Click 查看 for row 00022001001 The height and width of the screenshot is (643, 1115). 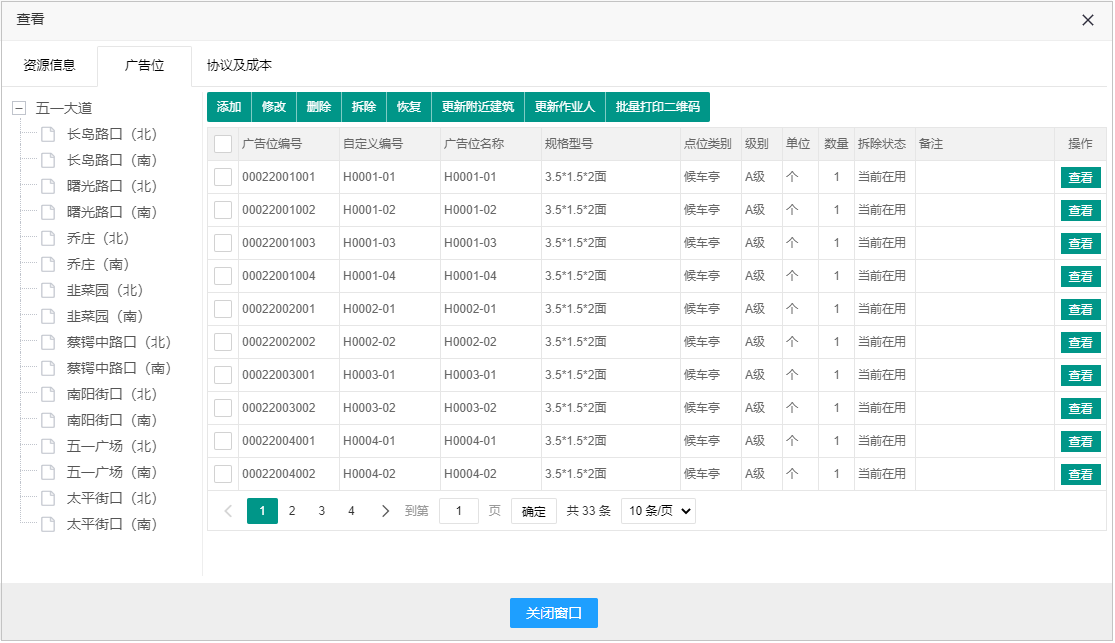[x=1080, y=177]
